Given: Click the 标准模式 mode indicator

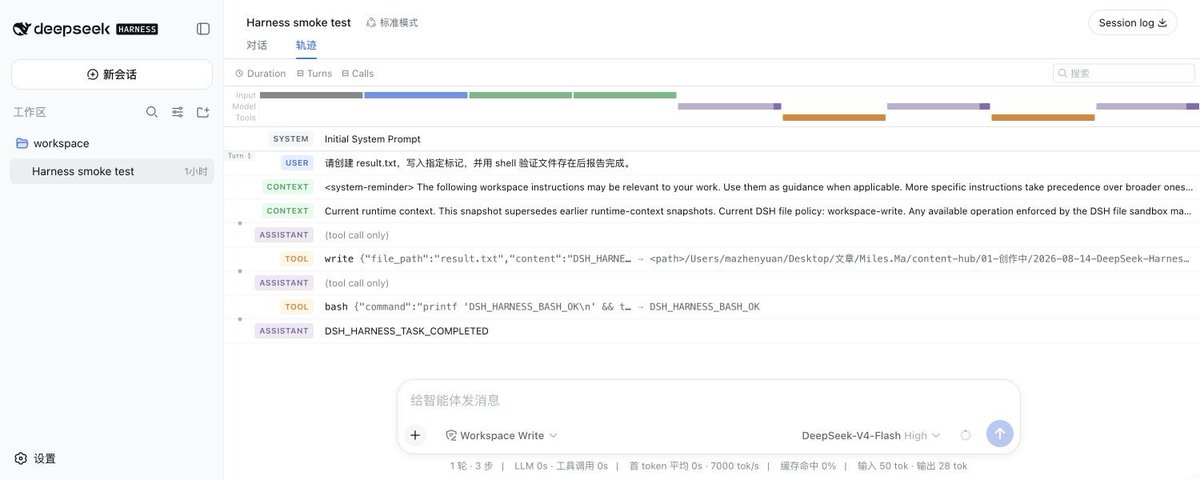Looking at the screenshot, I should pos(392,22).
